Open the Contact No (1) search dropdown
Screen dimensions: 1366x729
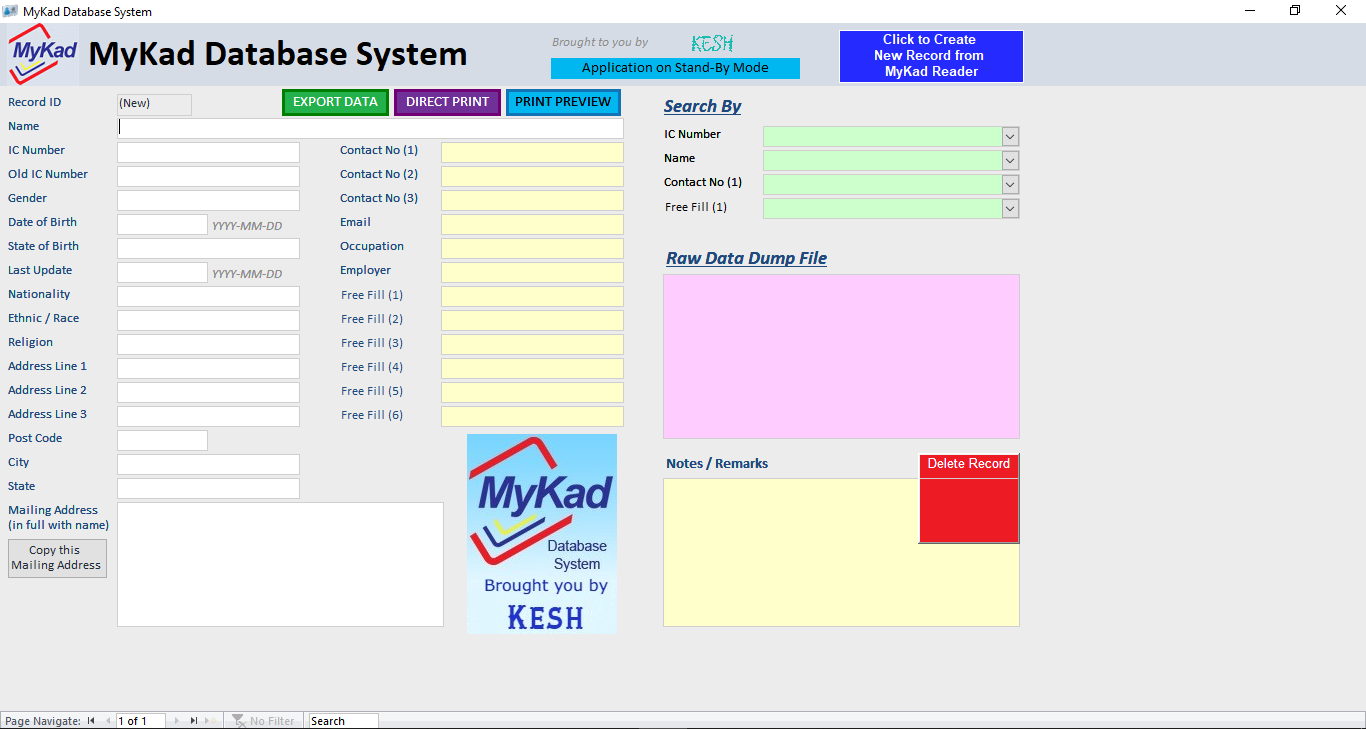[1010, 185]
